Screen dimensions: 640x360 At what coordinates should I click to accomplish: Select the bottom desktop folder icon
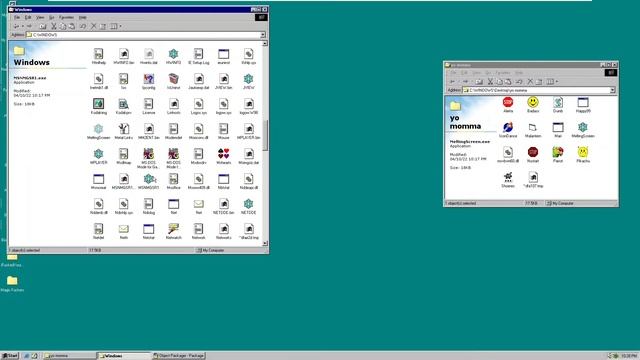tap(12, 280)
